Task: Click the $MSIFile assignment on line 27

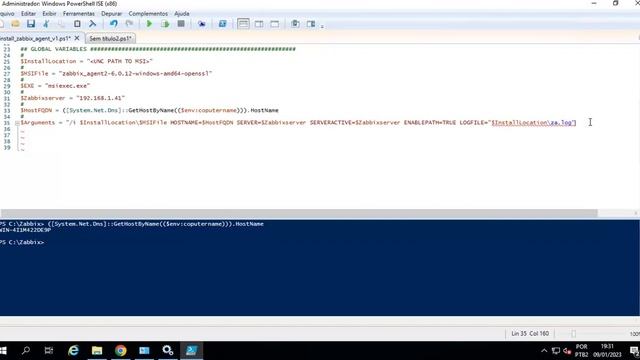Action: tap(116, 73)
